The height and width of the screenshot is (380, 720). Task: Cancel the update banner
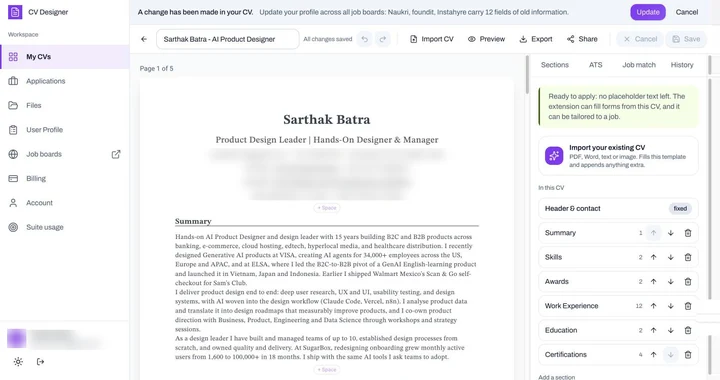click(x=686, y=12)
